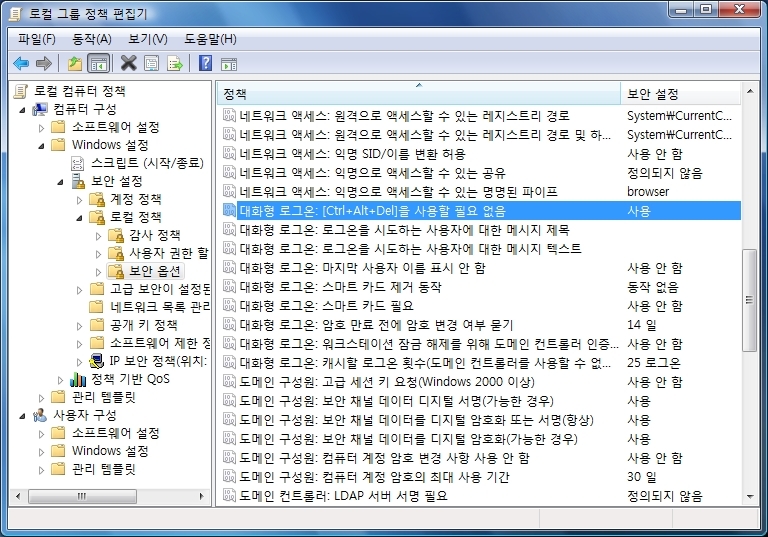The height and width of the screenshot is (537, 768).
Task: Select 소프트웨어 제한 정책 tree item
Action: coord(160,343)
